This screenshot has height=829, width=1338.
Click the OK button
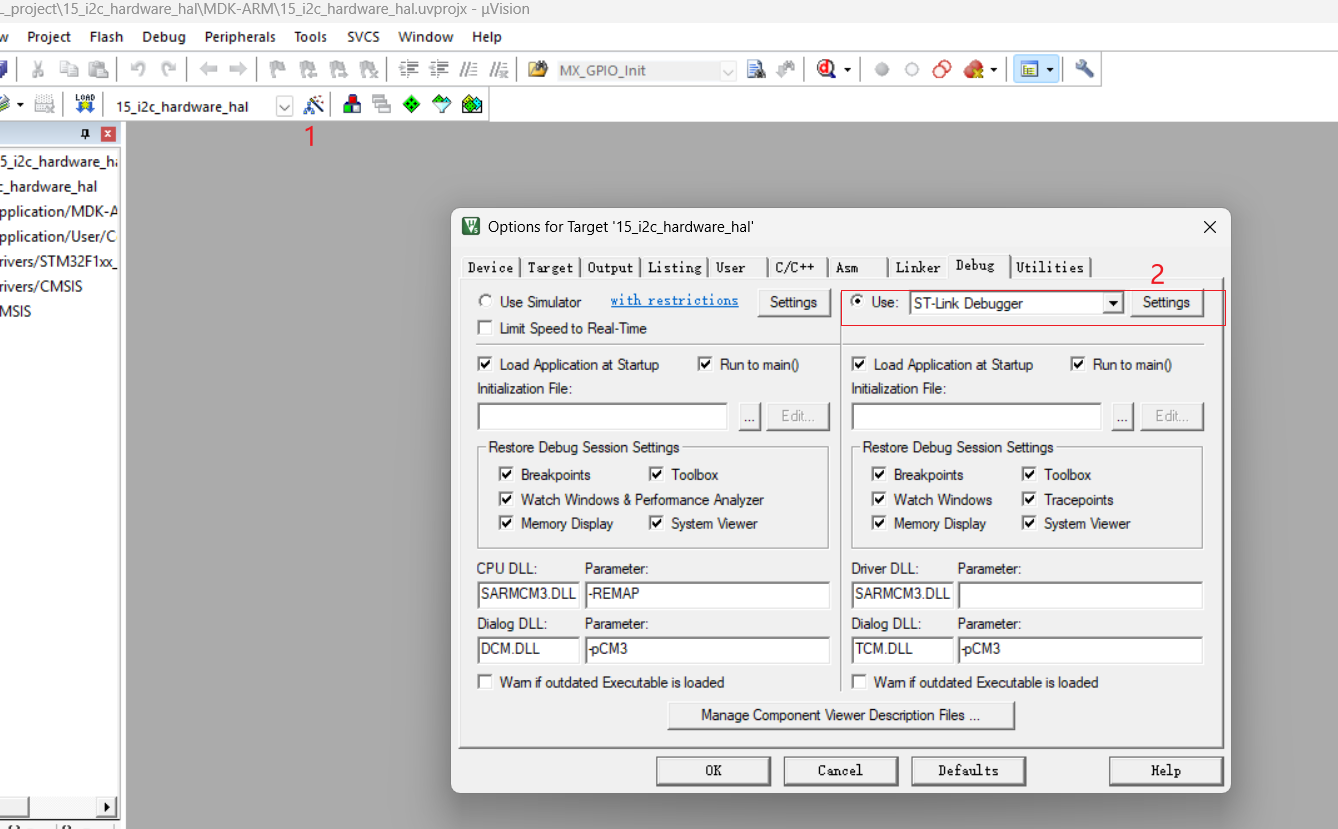click(713, 770)
